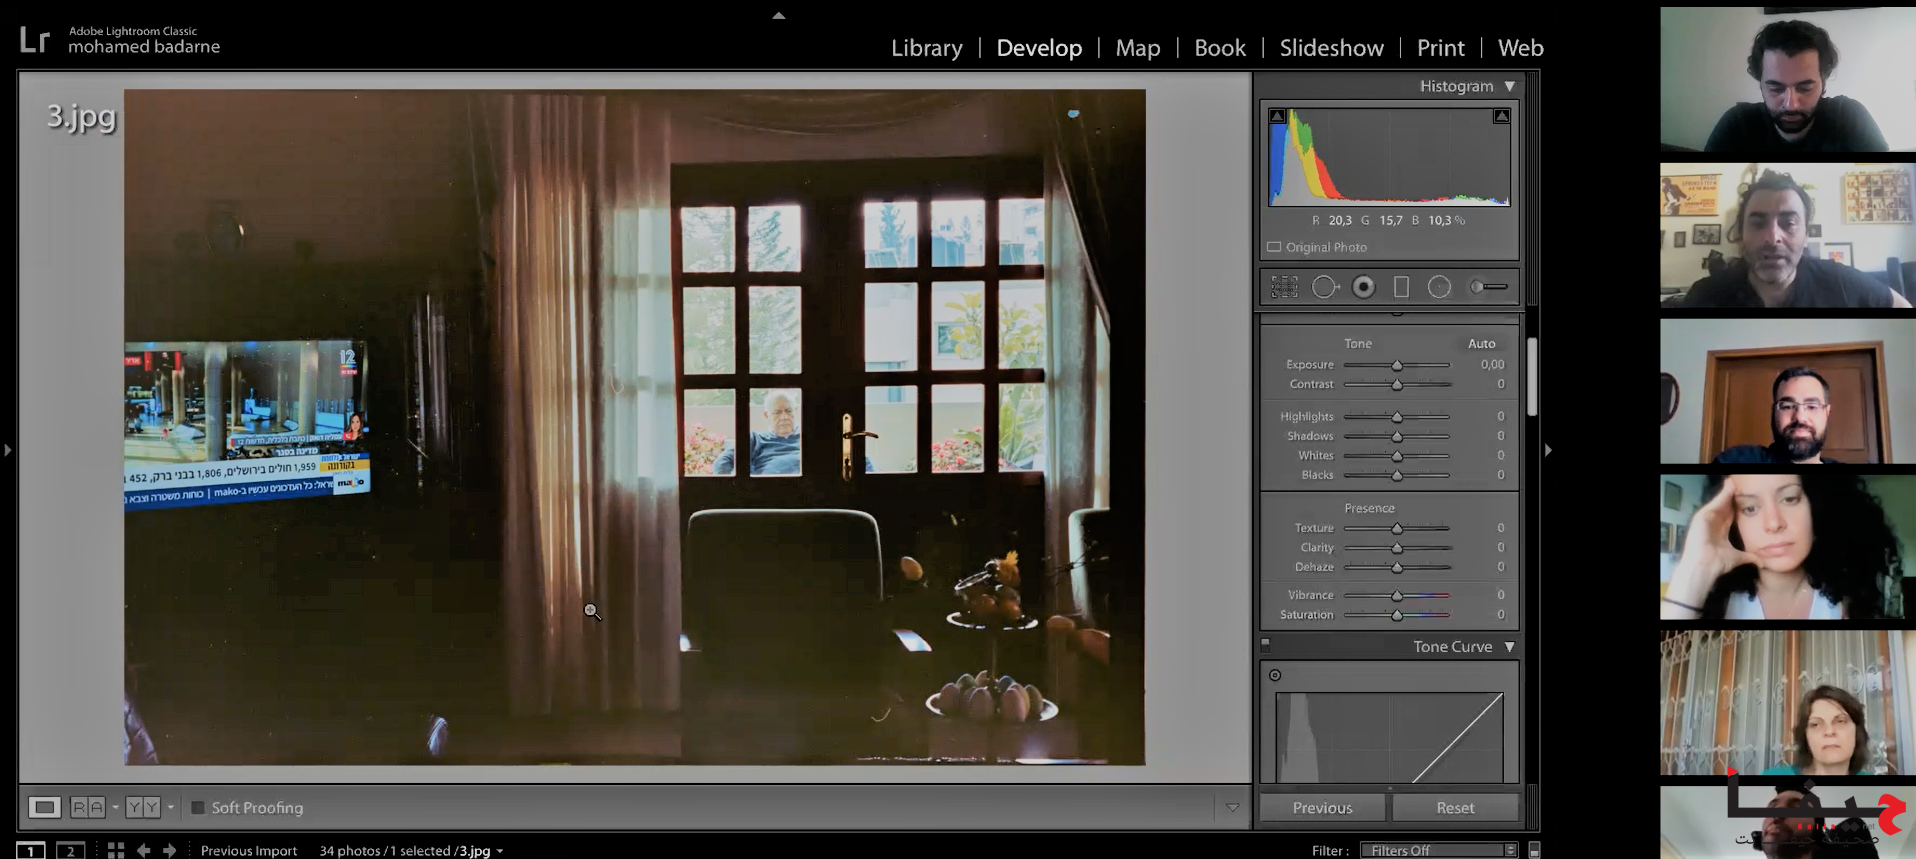
Task: Switch to the Library module
Action: [926, 48]
